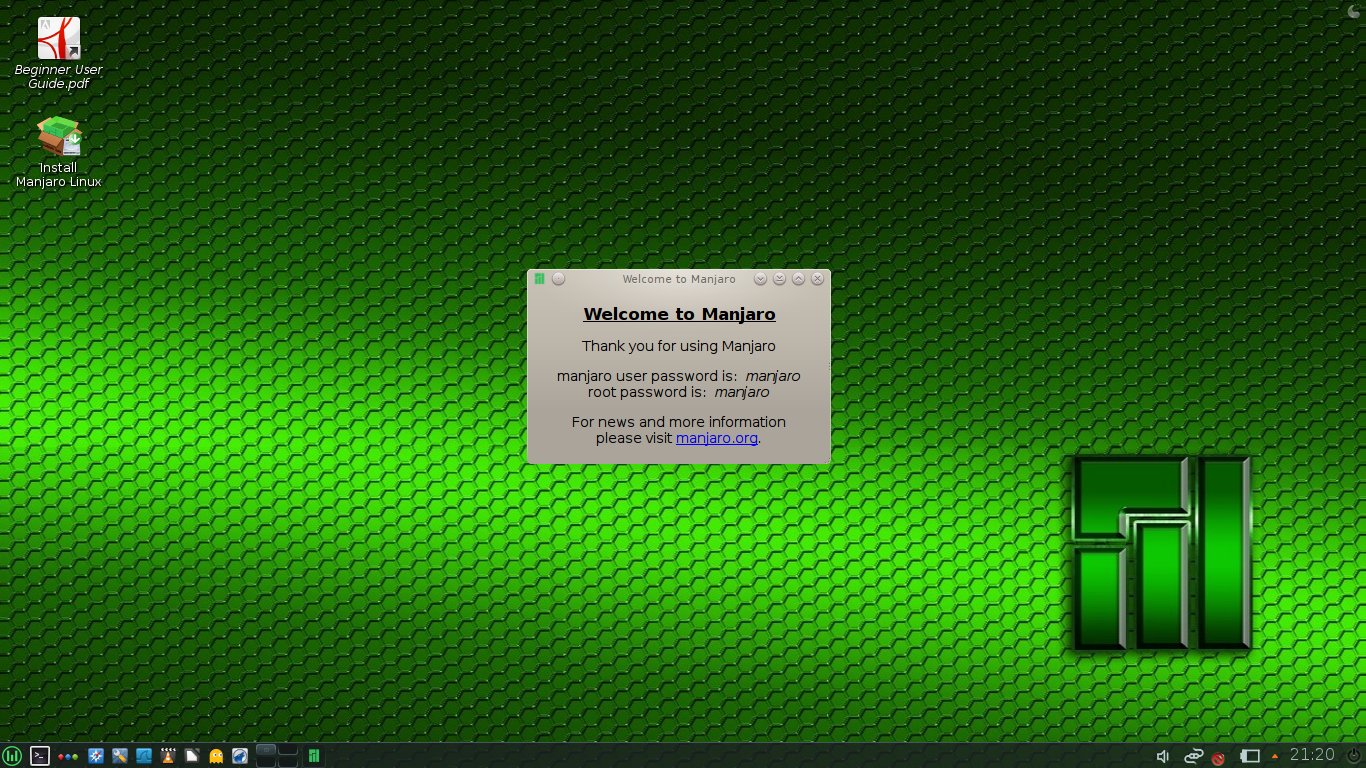Viewport: 1366px width, 768px height.
Task: Select Welcome to Manjaro taskbar entry
Action: (x=314, y=756)
